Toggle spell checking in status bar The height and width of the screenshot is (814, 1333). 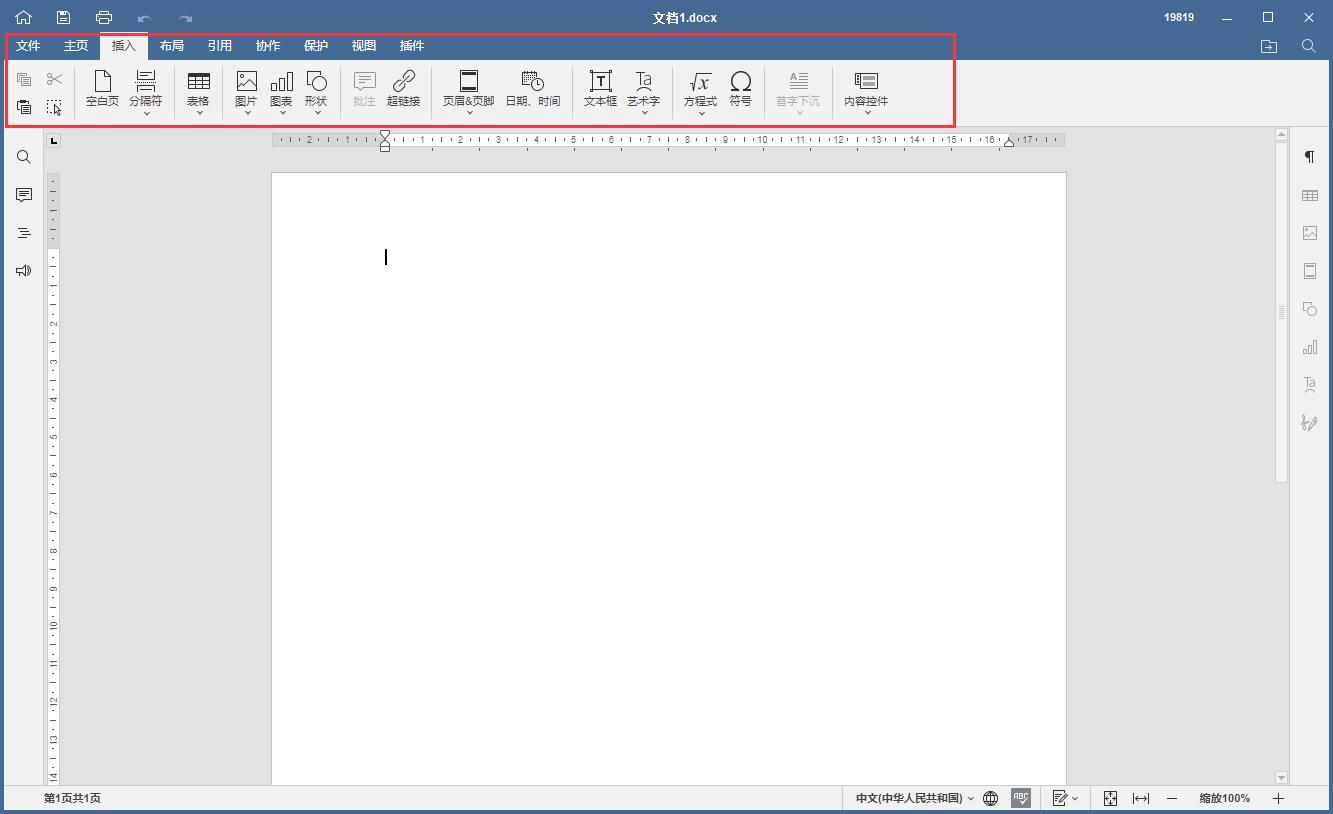click(x=1020, y=798)
